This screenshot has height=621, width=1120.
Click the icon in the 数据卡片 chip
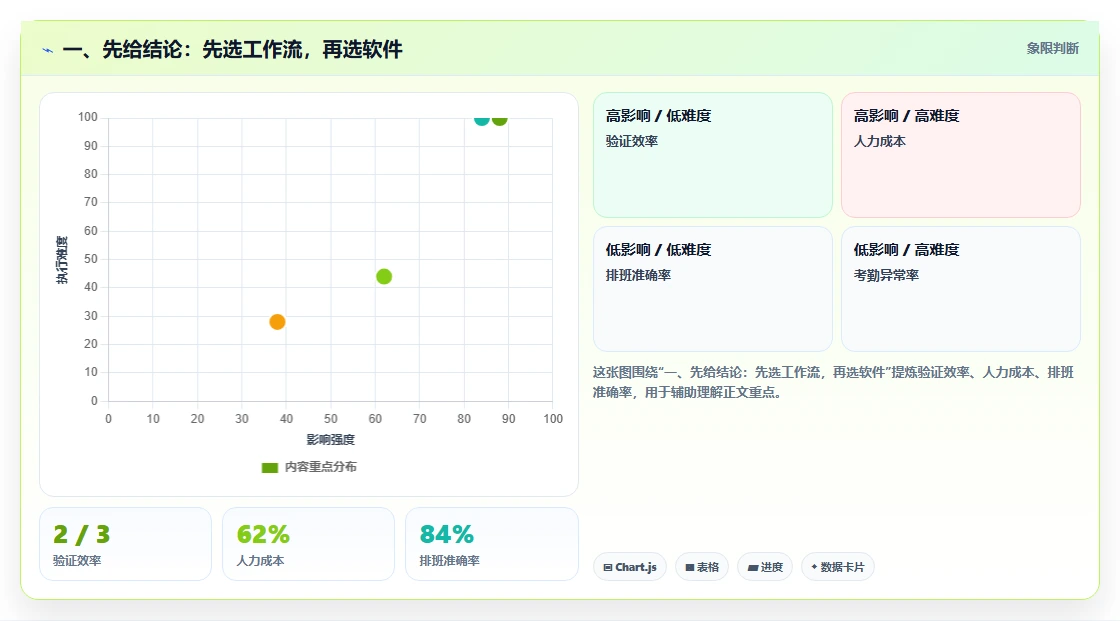click(x=814, y=567)
